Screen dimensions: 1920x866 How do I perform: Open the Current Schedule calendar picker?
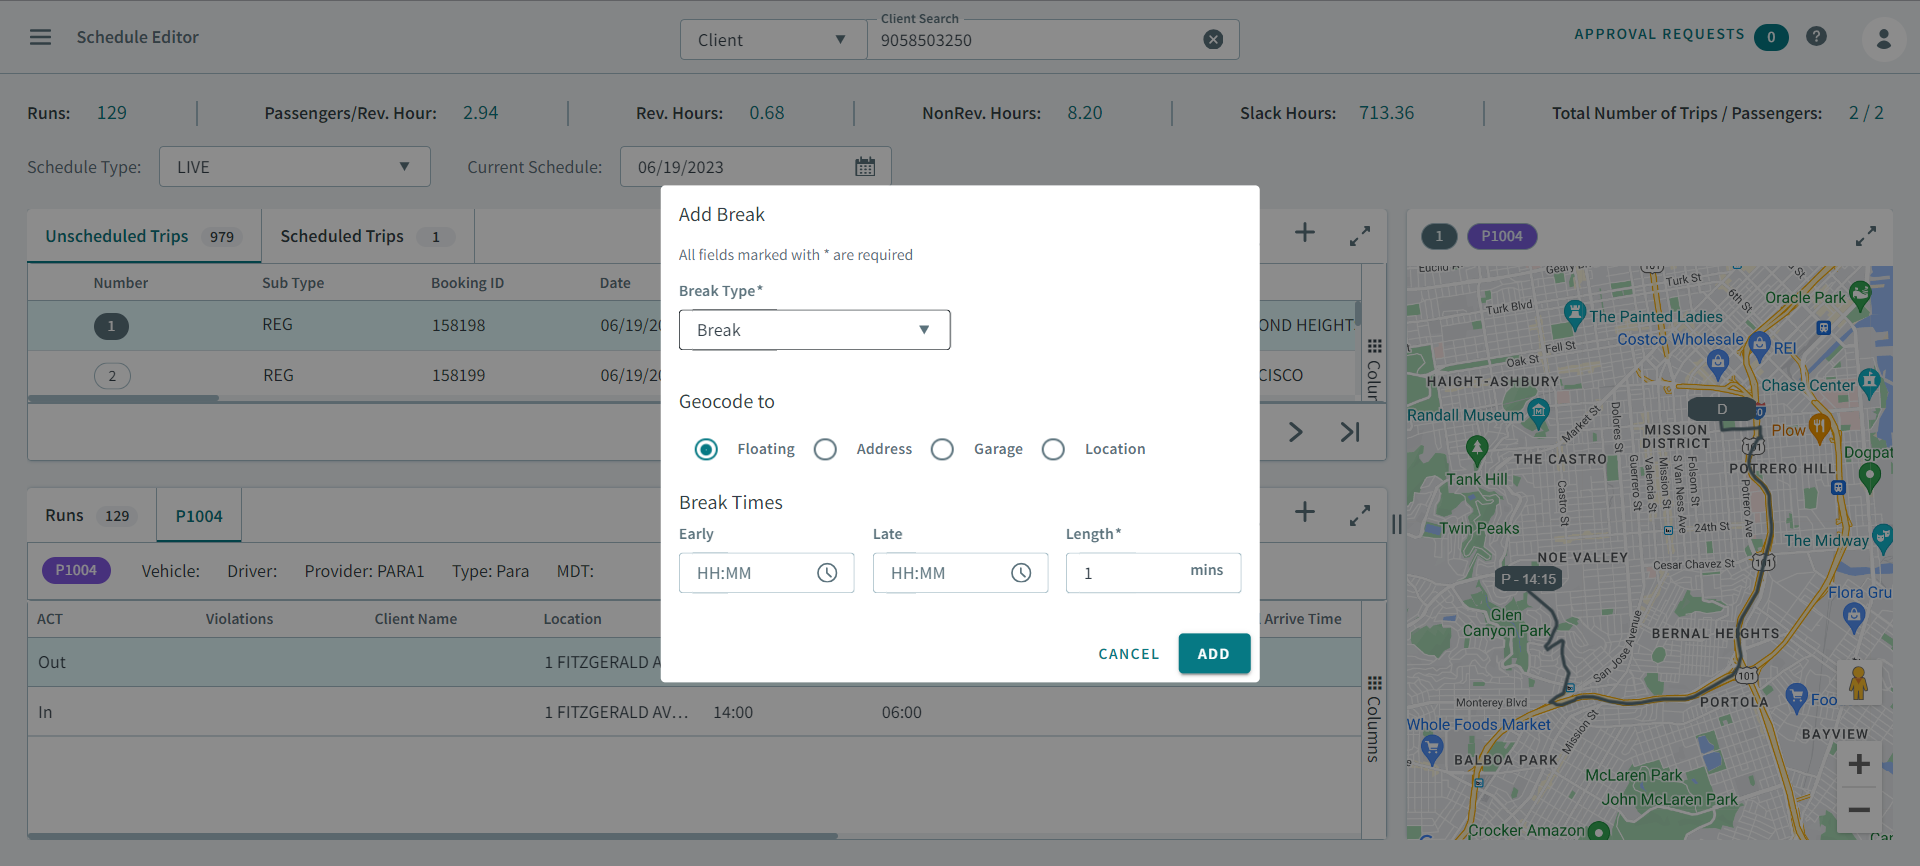point(865,167)
